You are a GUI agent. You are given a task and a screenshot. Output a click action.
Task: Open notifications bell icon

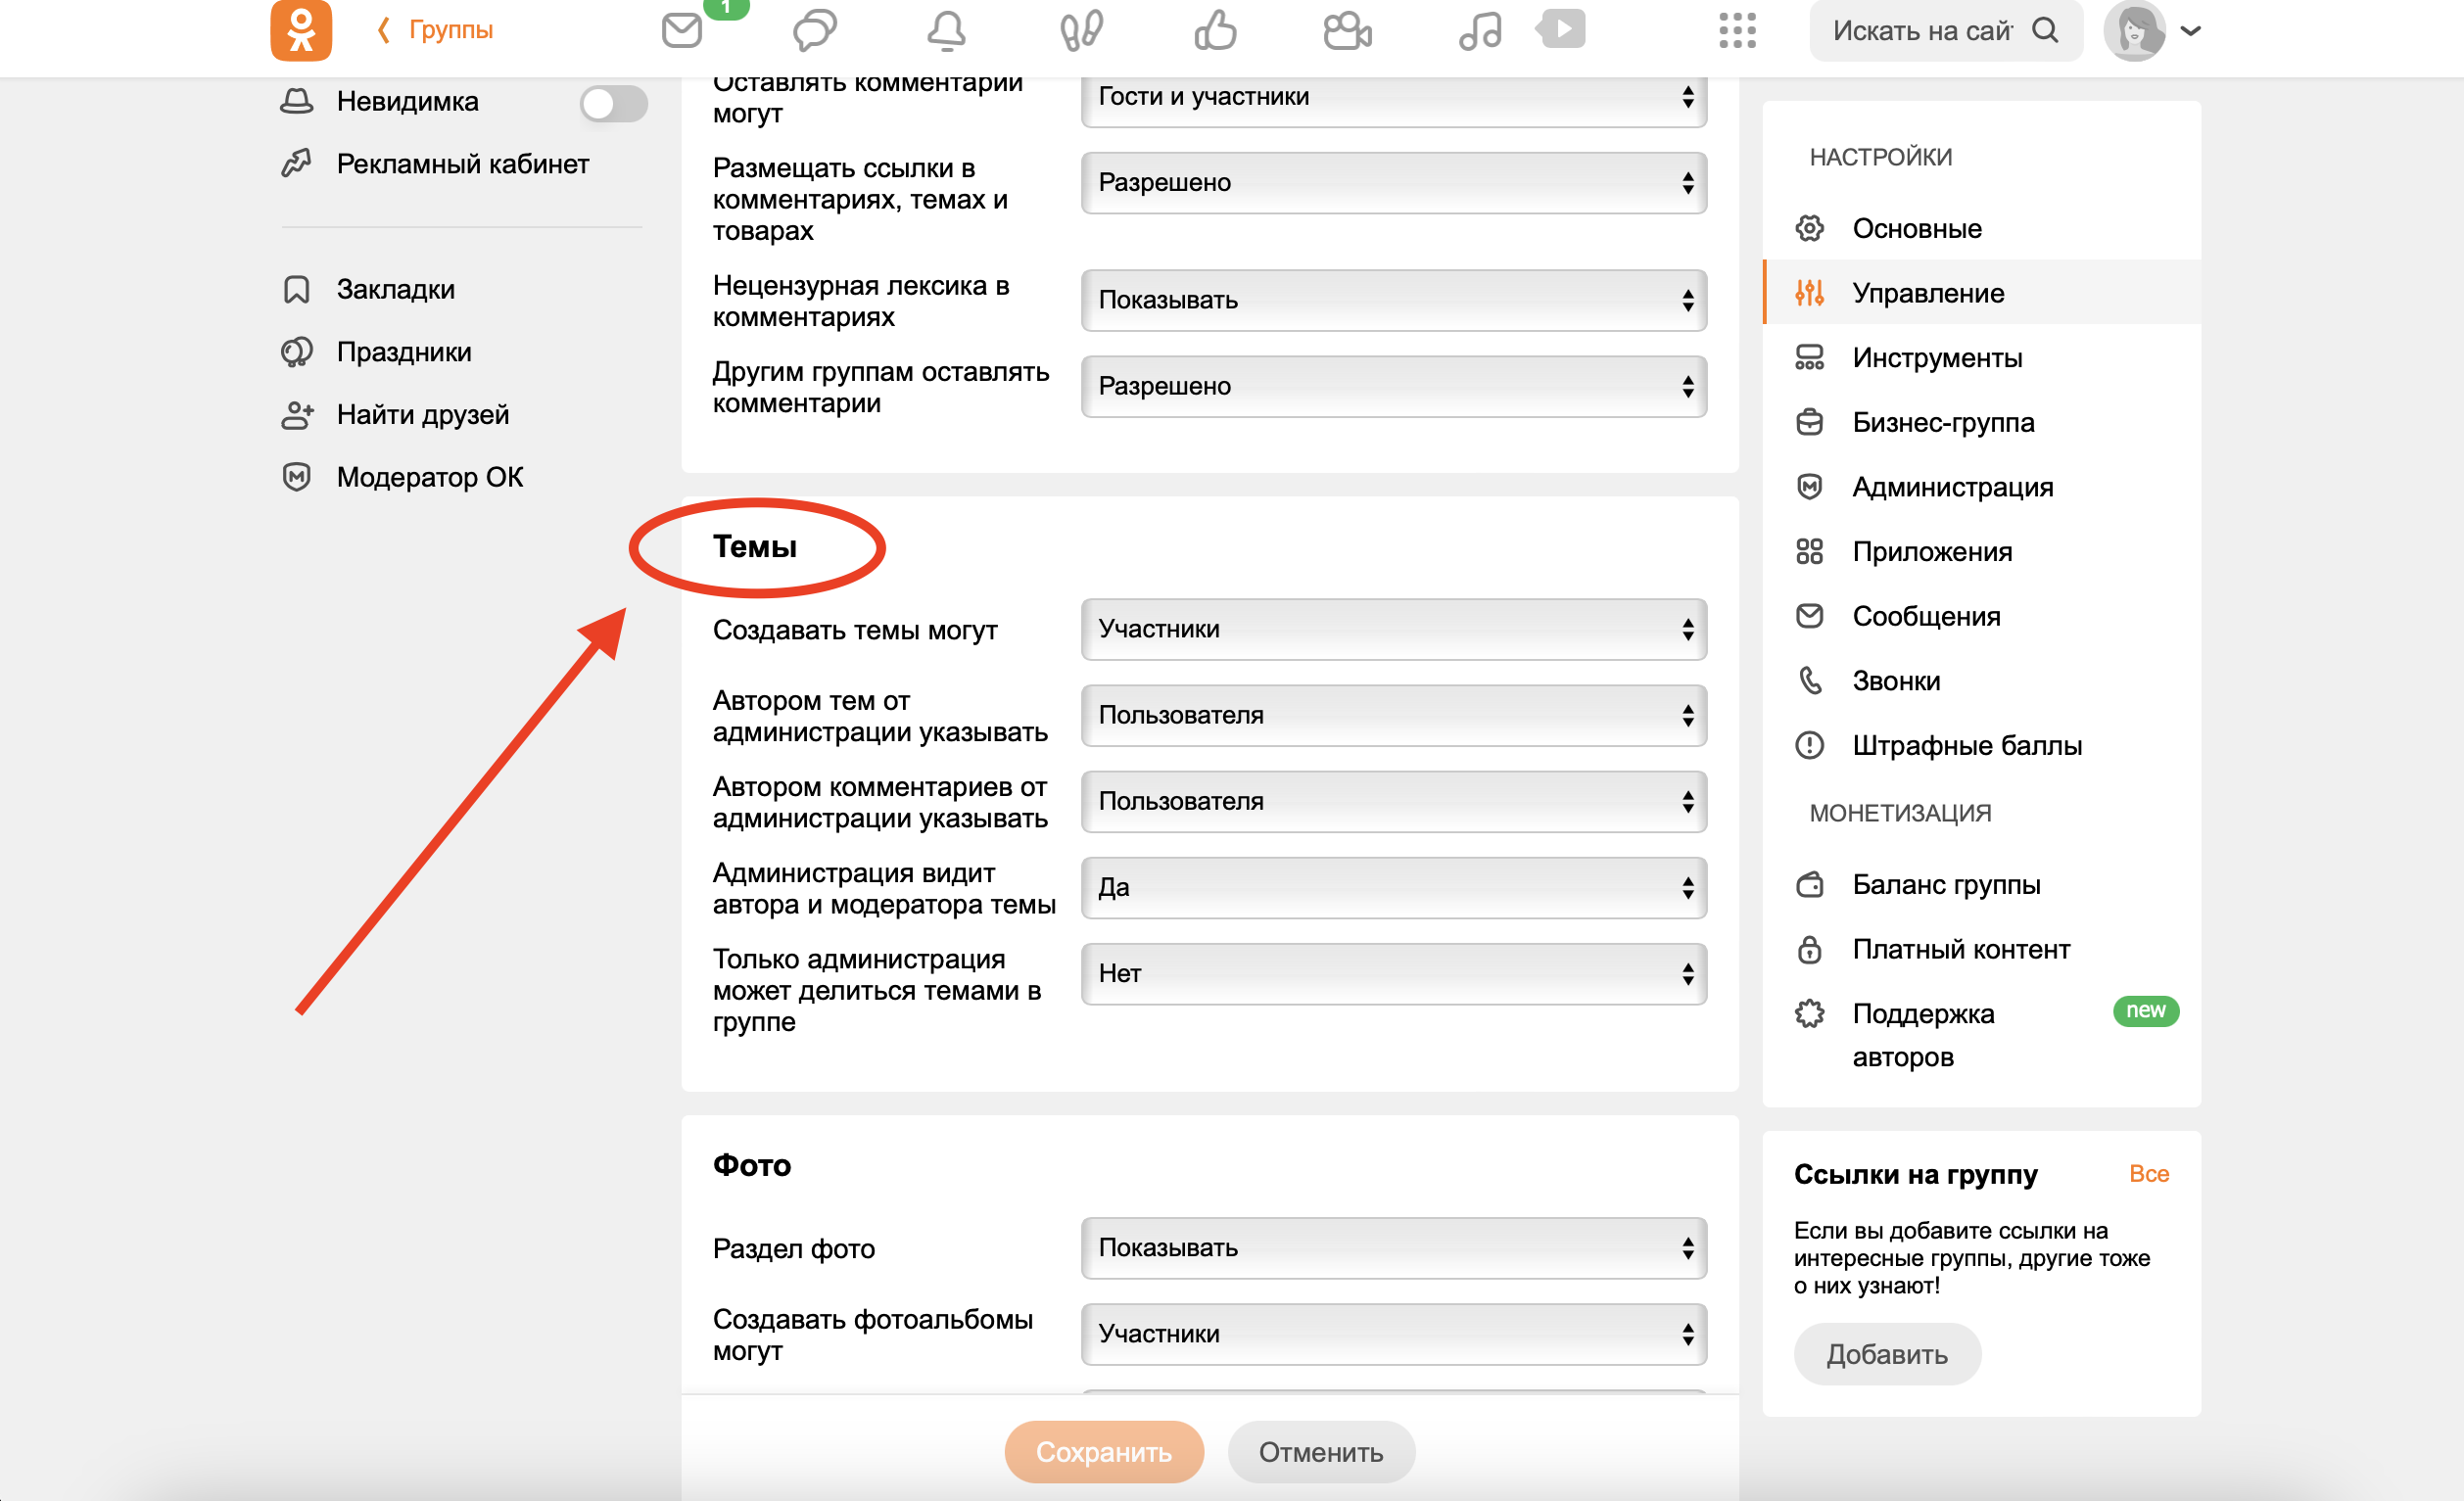(x=945, y=30)
